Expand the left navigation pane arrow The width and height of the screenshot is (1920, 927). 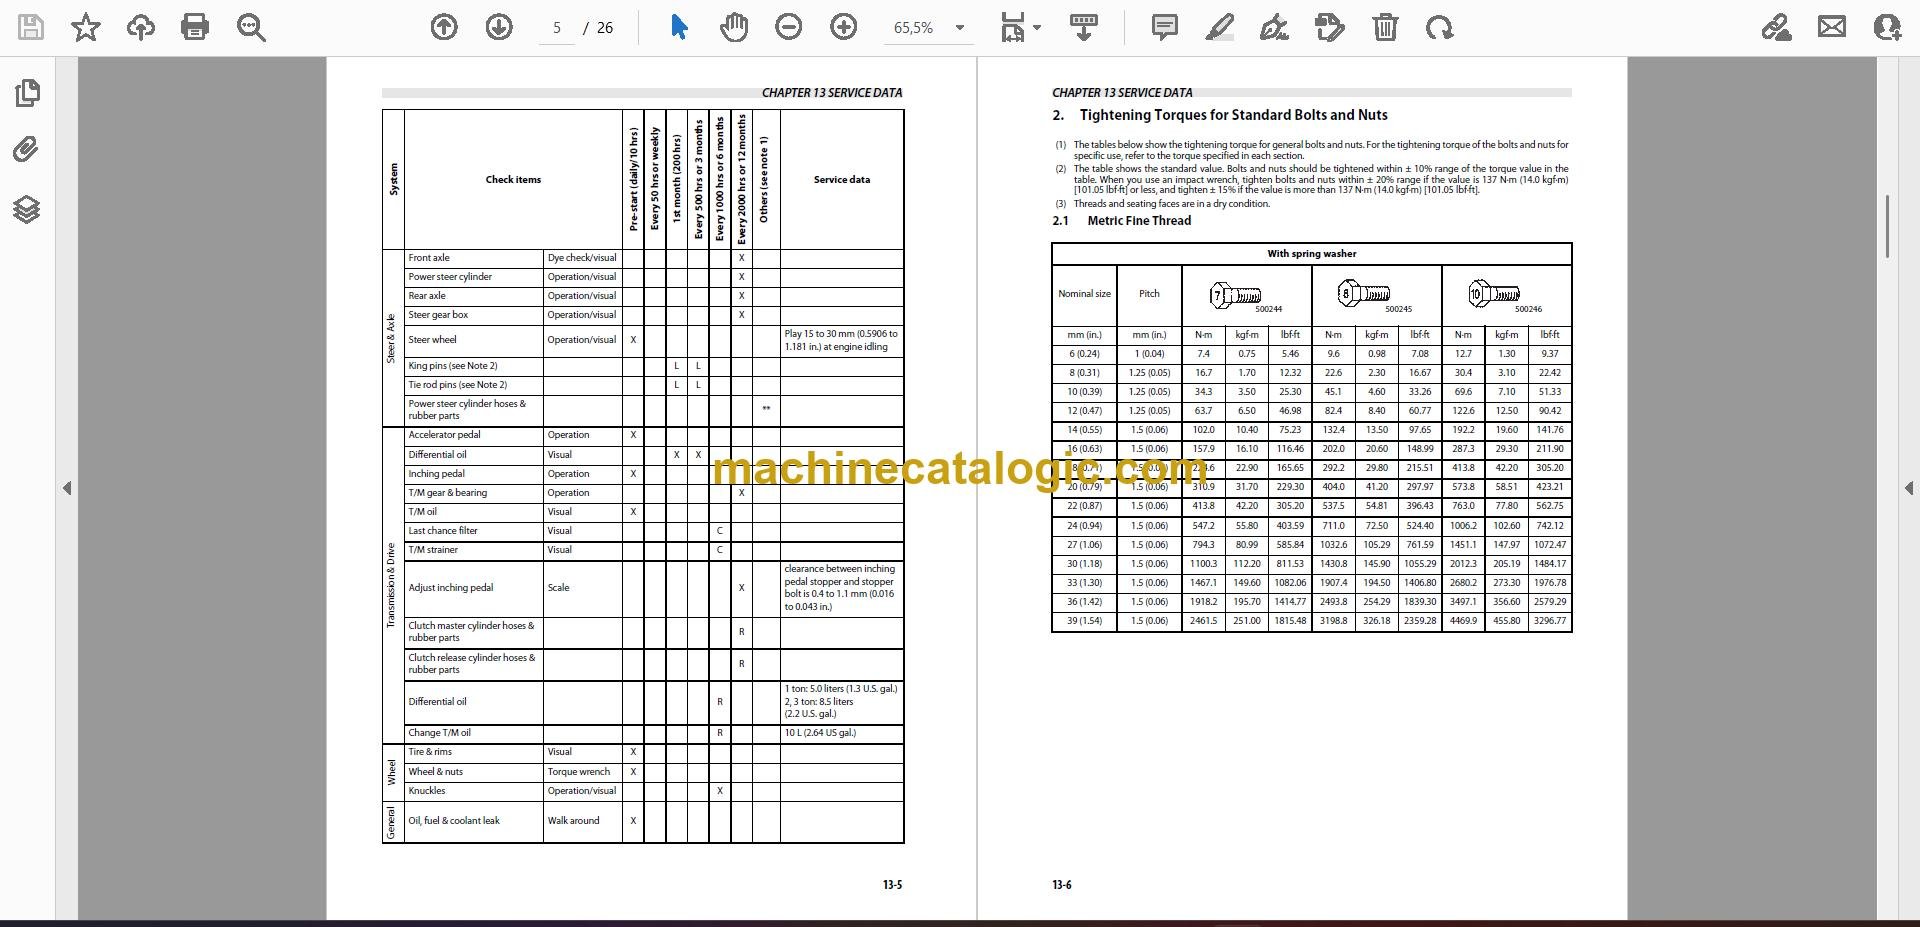[x=67, y=488]
